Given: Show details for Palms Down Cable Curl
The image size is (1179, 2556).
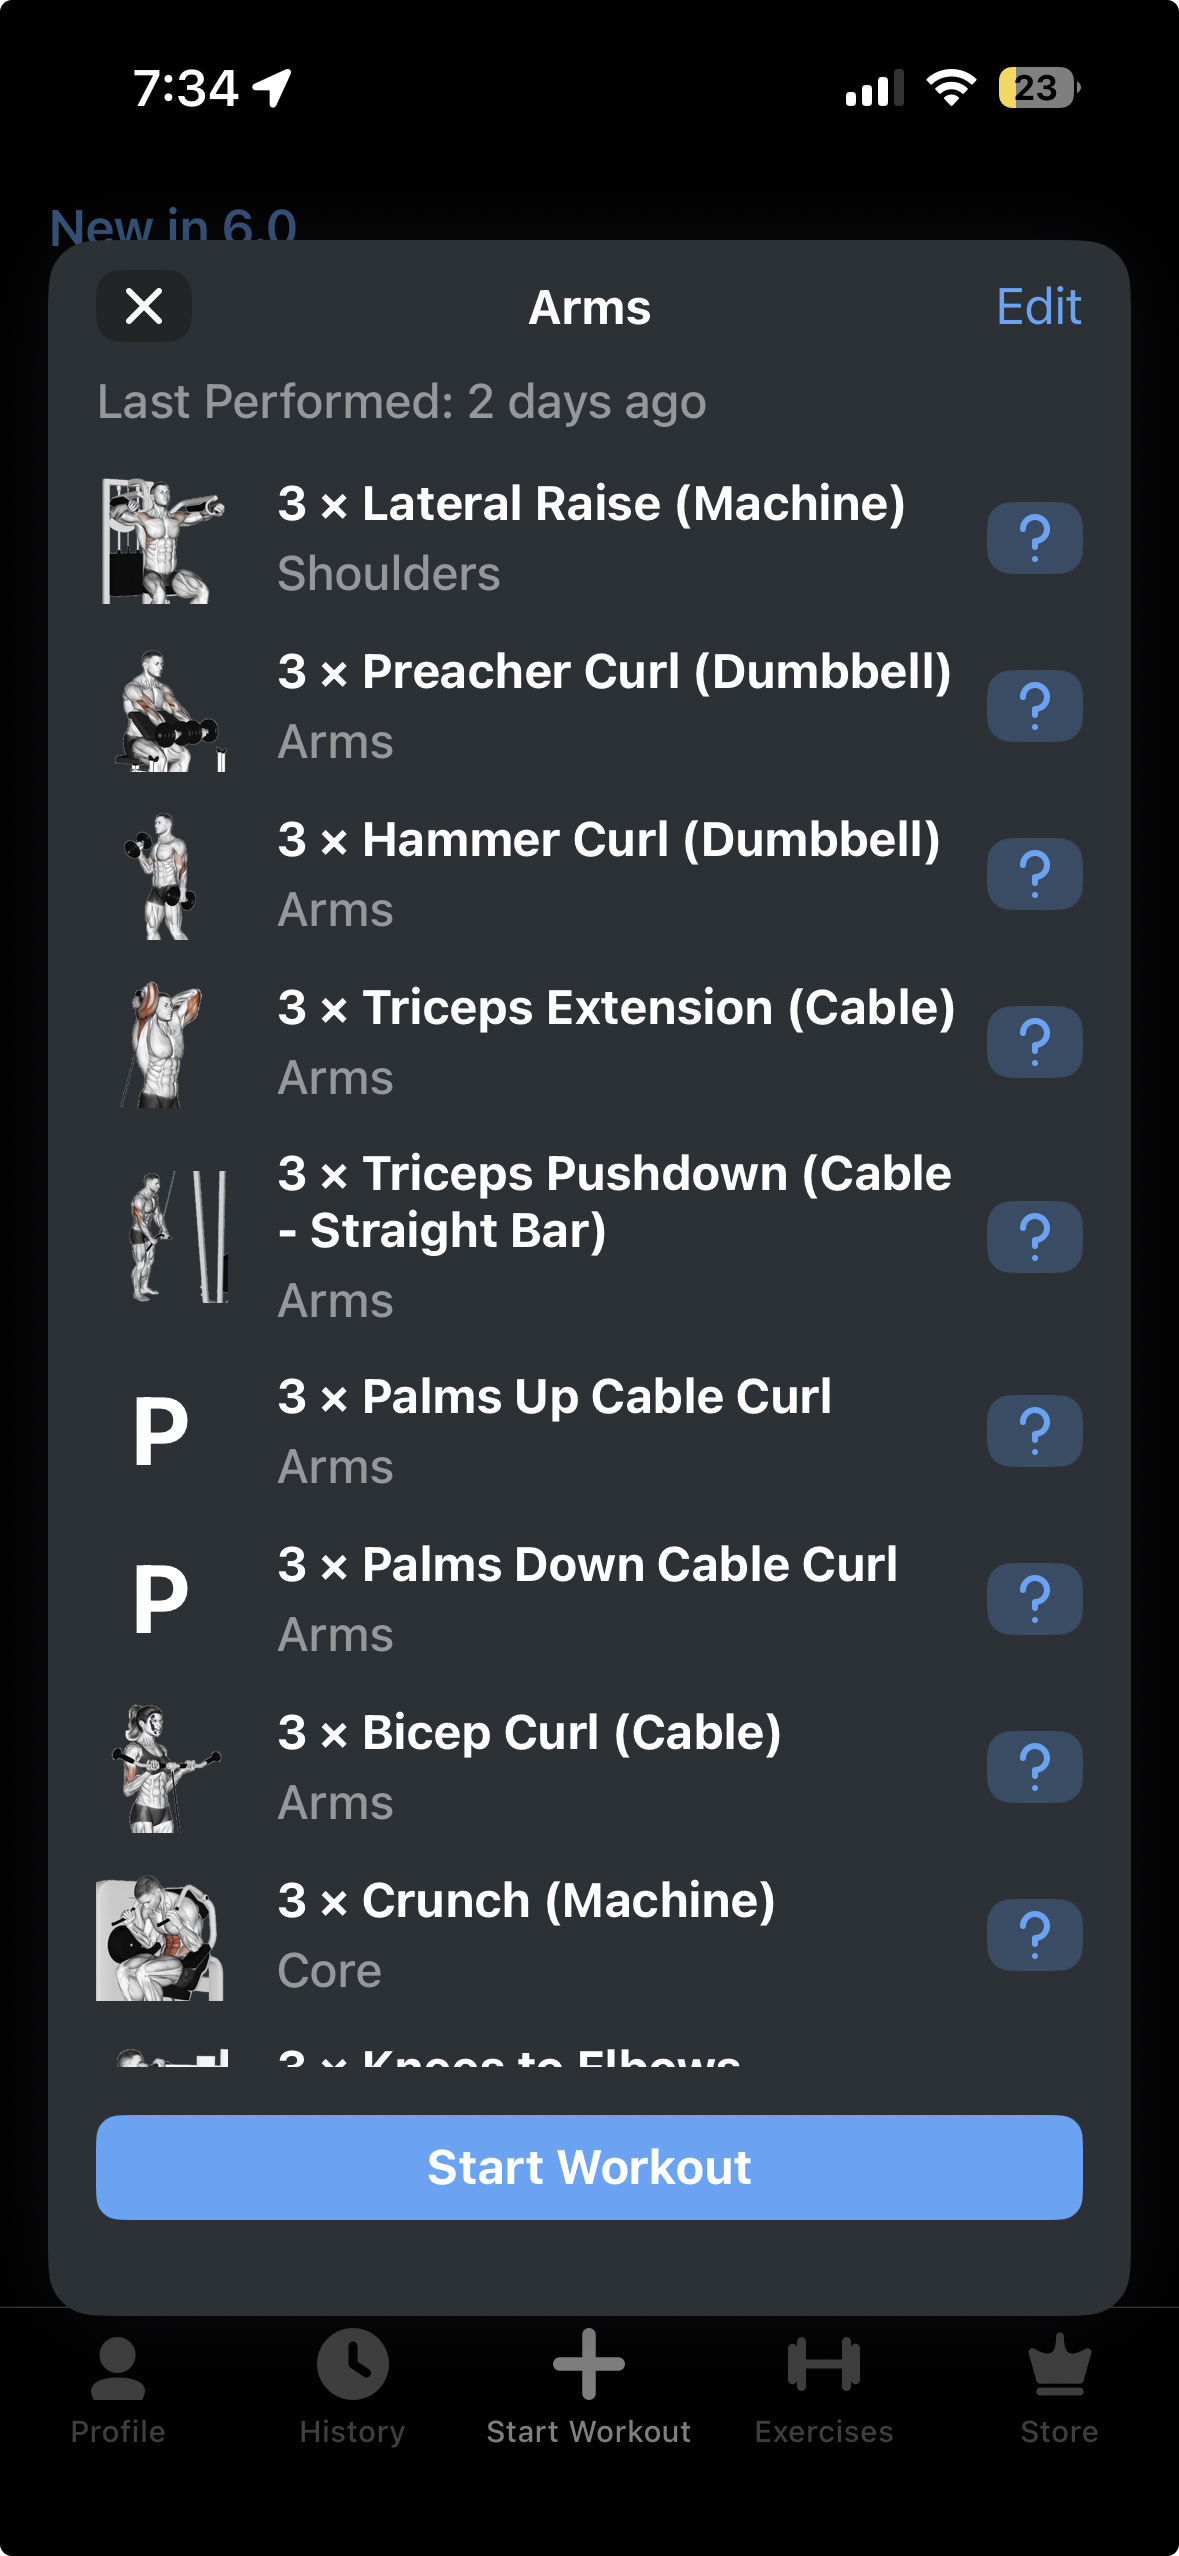Looking at the screenshot, I should (1034, 1599).
